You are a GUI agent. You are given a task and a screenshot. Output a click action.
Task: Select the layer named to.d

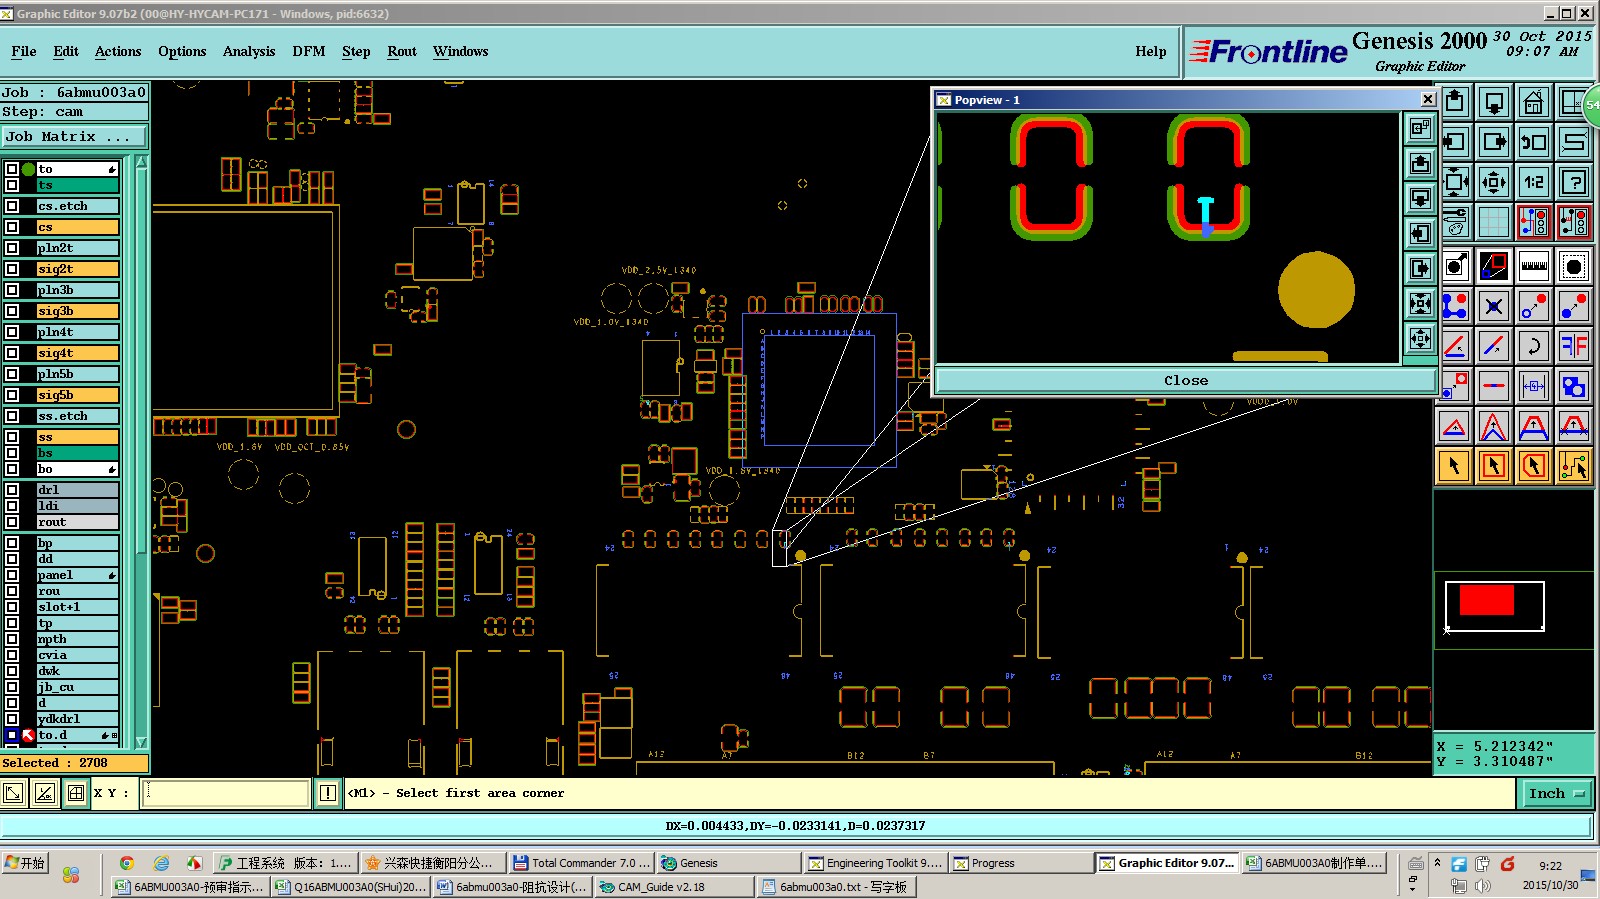76,735
